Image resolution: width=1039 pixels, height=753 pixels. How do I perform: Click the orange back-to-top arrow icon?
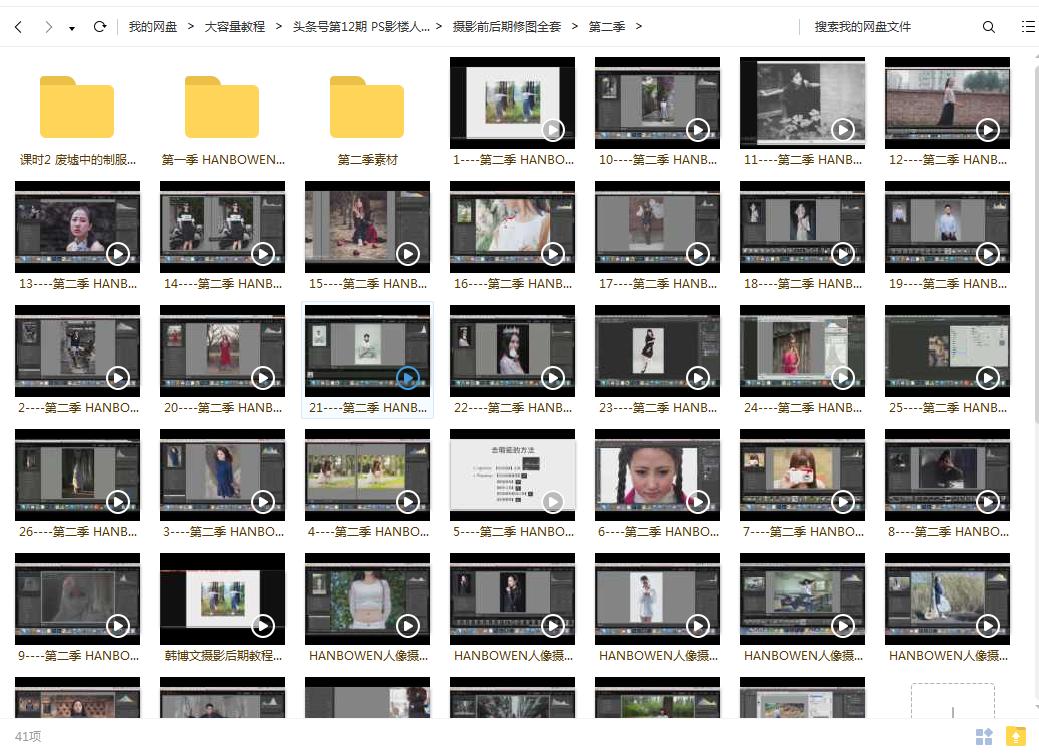[1016, 736]
